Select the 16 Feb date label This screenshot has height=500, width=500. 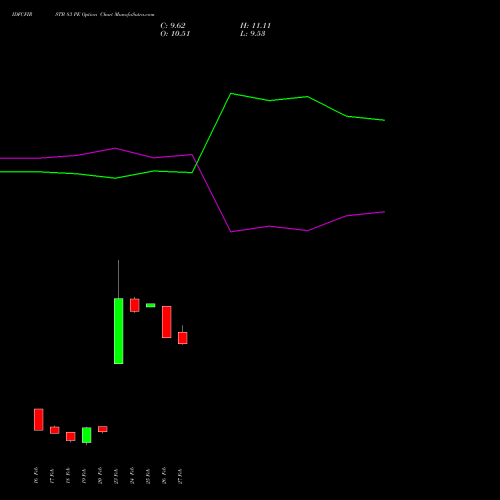click(x=36, y=475)
